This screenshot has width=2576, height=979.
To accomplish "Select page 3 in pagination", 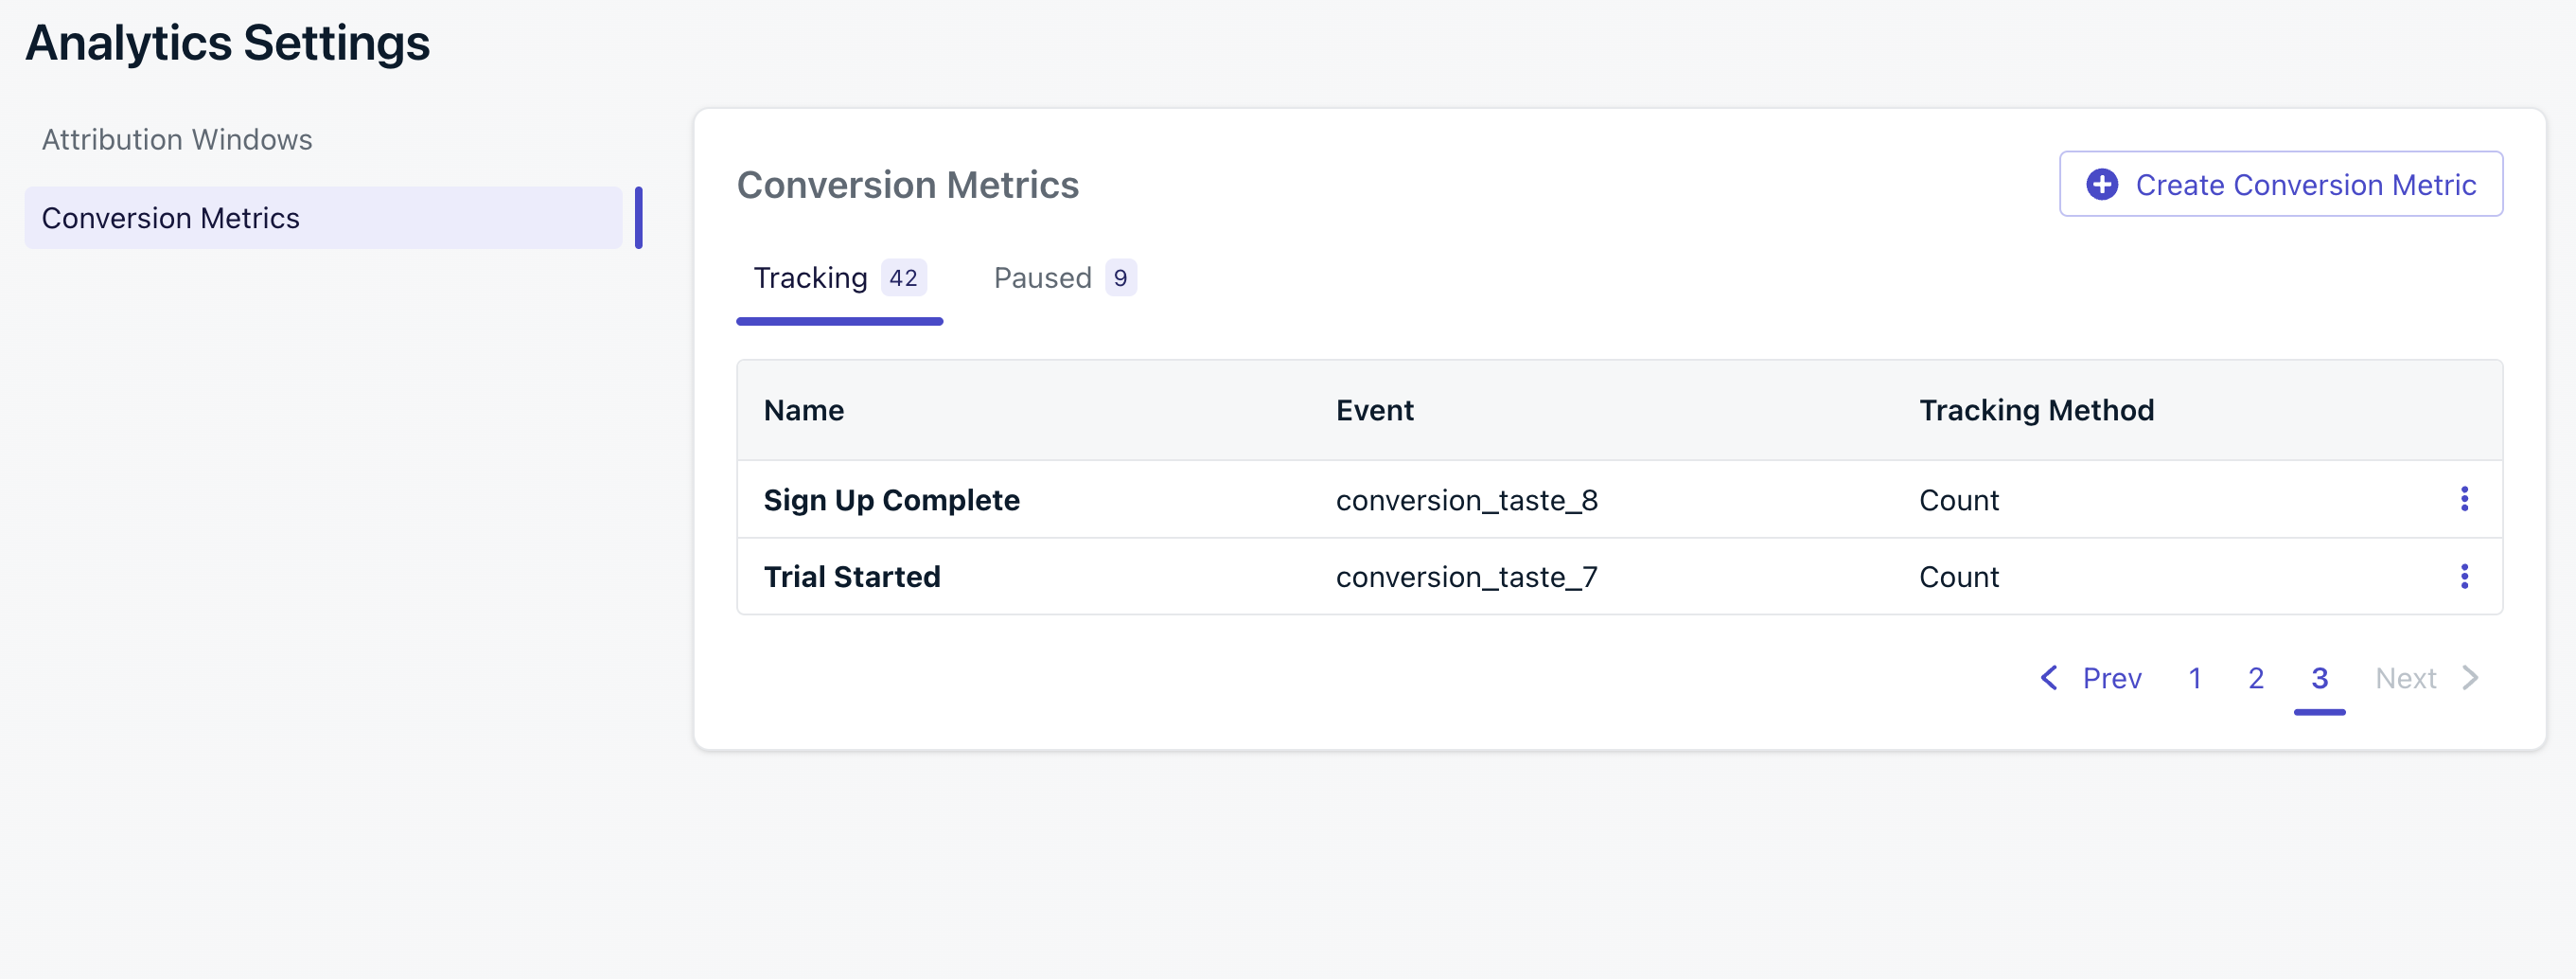I will click(x=2319, y=678).
